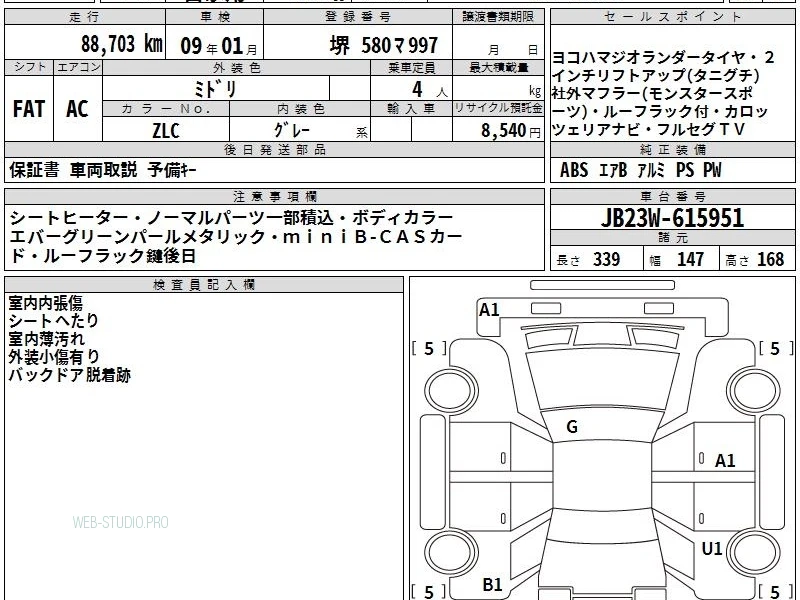This screenshot has height=600, width=800.
Task: Select the color code ZLC
Action: point(166,130)
